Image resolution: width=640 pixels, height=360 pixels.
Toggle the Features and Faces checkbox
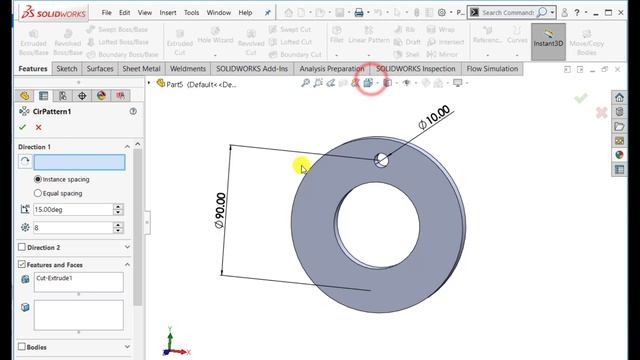click(22, 264)
